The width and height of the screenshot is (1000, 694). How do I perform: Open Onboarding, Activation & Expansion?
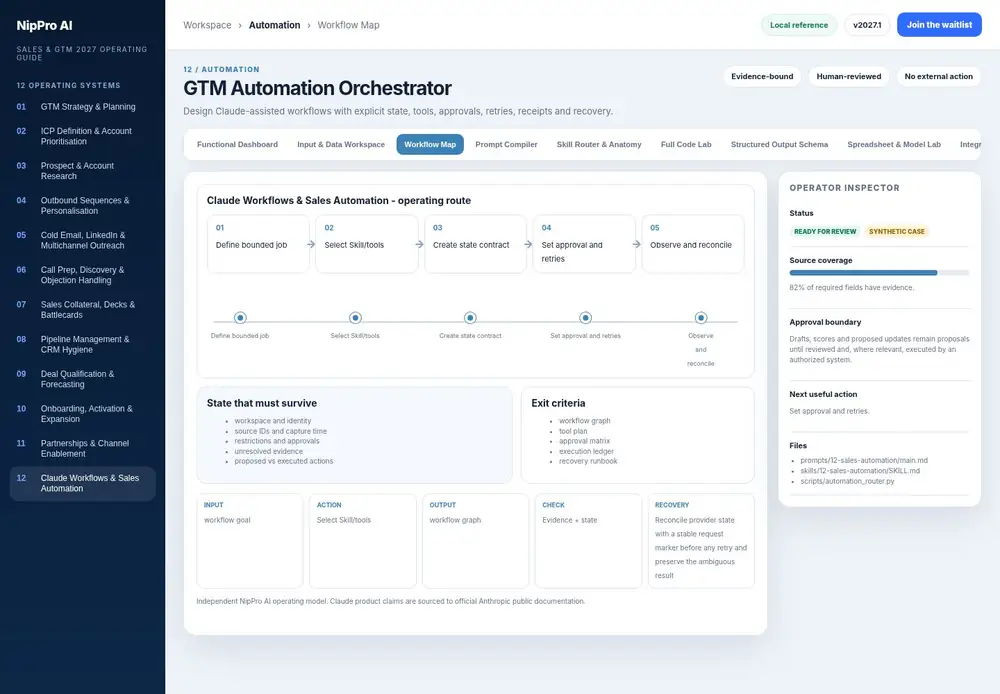[x=83, y=413]
